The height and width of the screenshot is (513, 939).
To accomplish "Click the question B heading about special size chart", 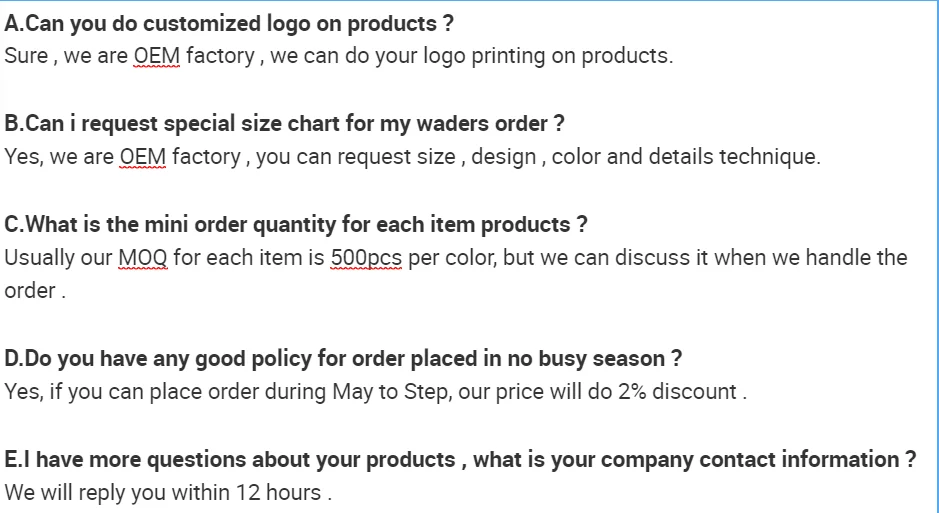I will (284, 124).
